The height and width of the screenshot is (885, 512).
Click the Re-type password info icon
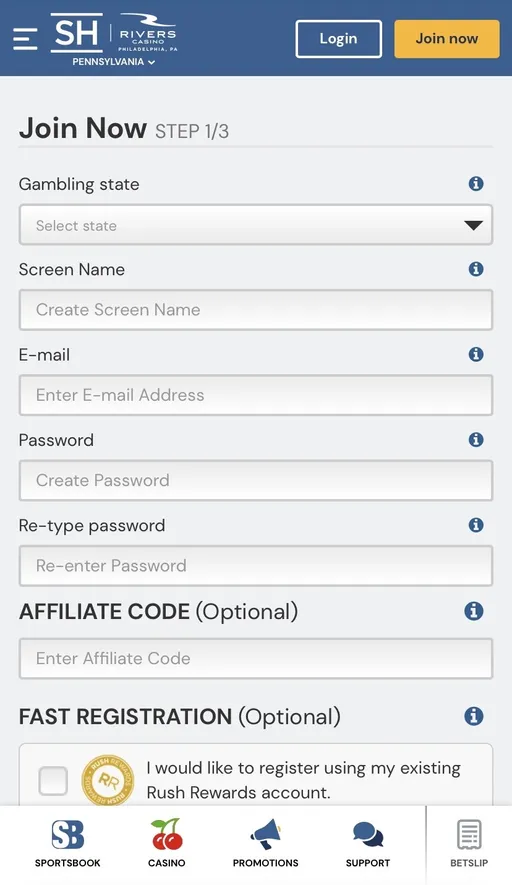476,525
